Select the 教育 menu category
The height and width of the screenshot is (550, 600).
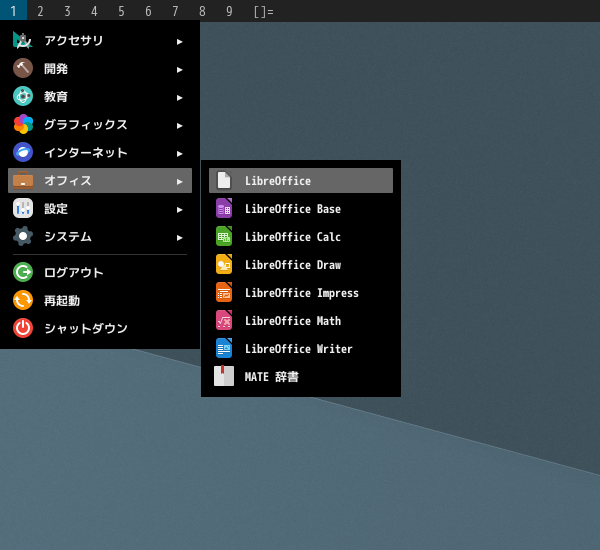tap(56, 97)
